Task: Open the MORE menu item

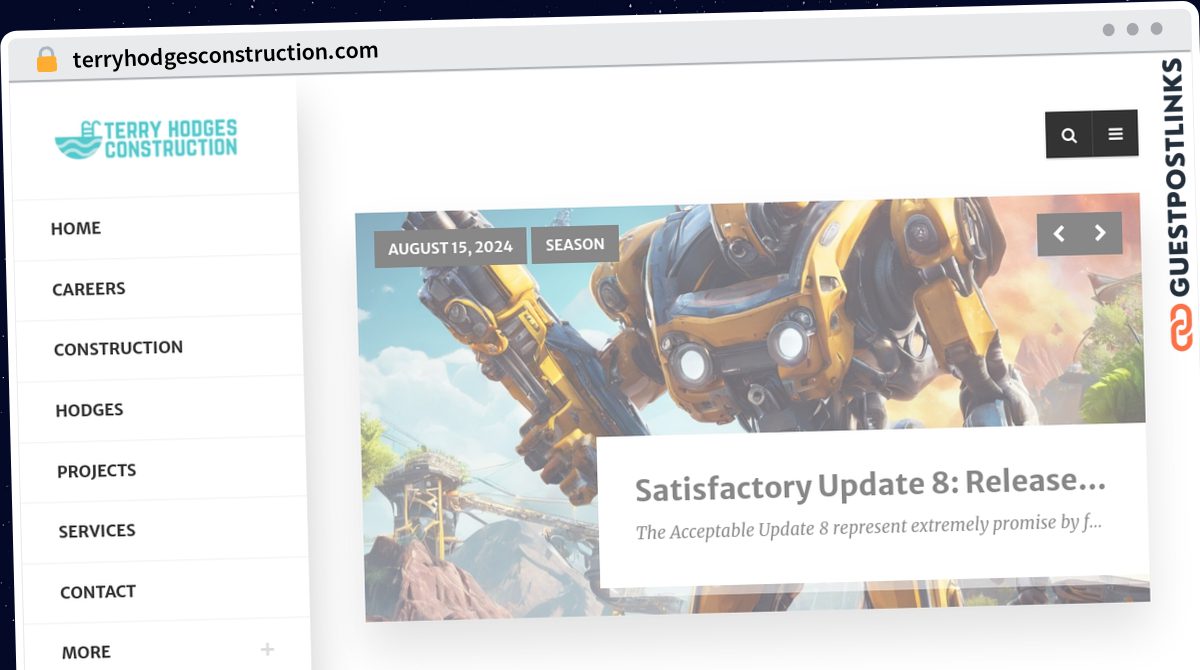Action: point(86,652)
